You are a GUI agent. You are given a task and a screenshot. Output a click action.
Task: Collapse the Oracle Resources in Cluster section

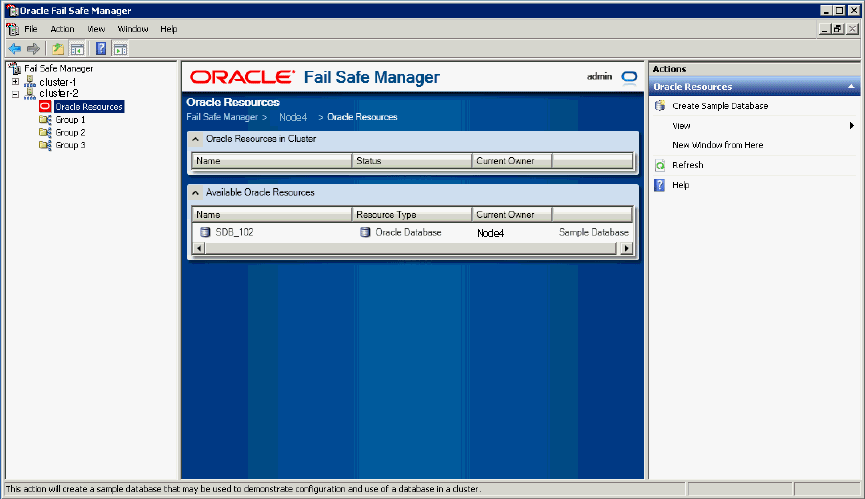(195, 139)
